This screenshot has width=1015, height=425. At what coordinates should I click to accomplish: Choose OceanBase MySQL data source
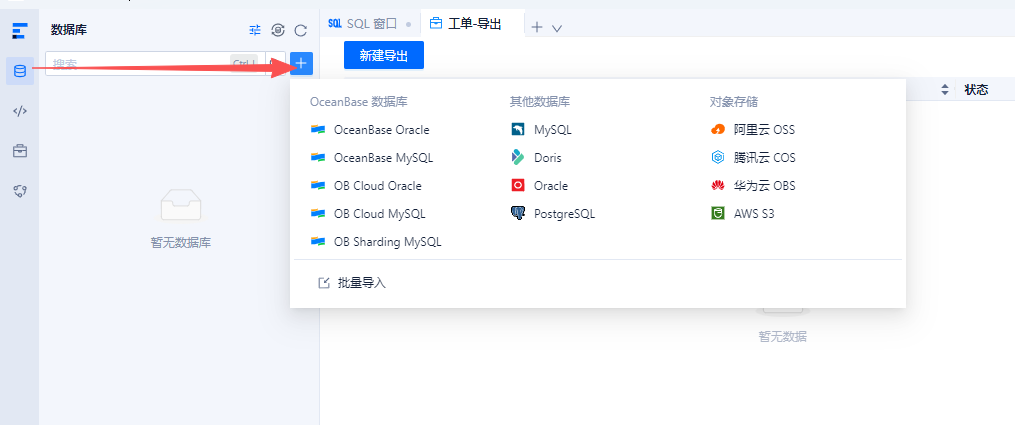(x=382, y=158)
